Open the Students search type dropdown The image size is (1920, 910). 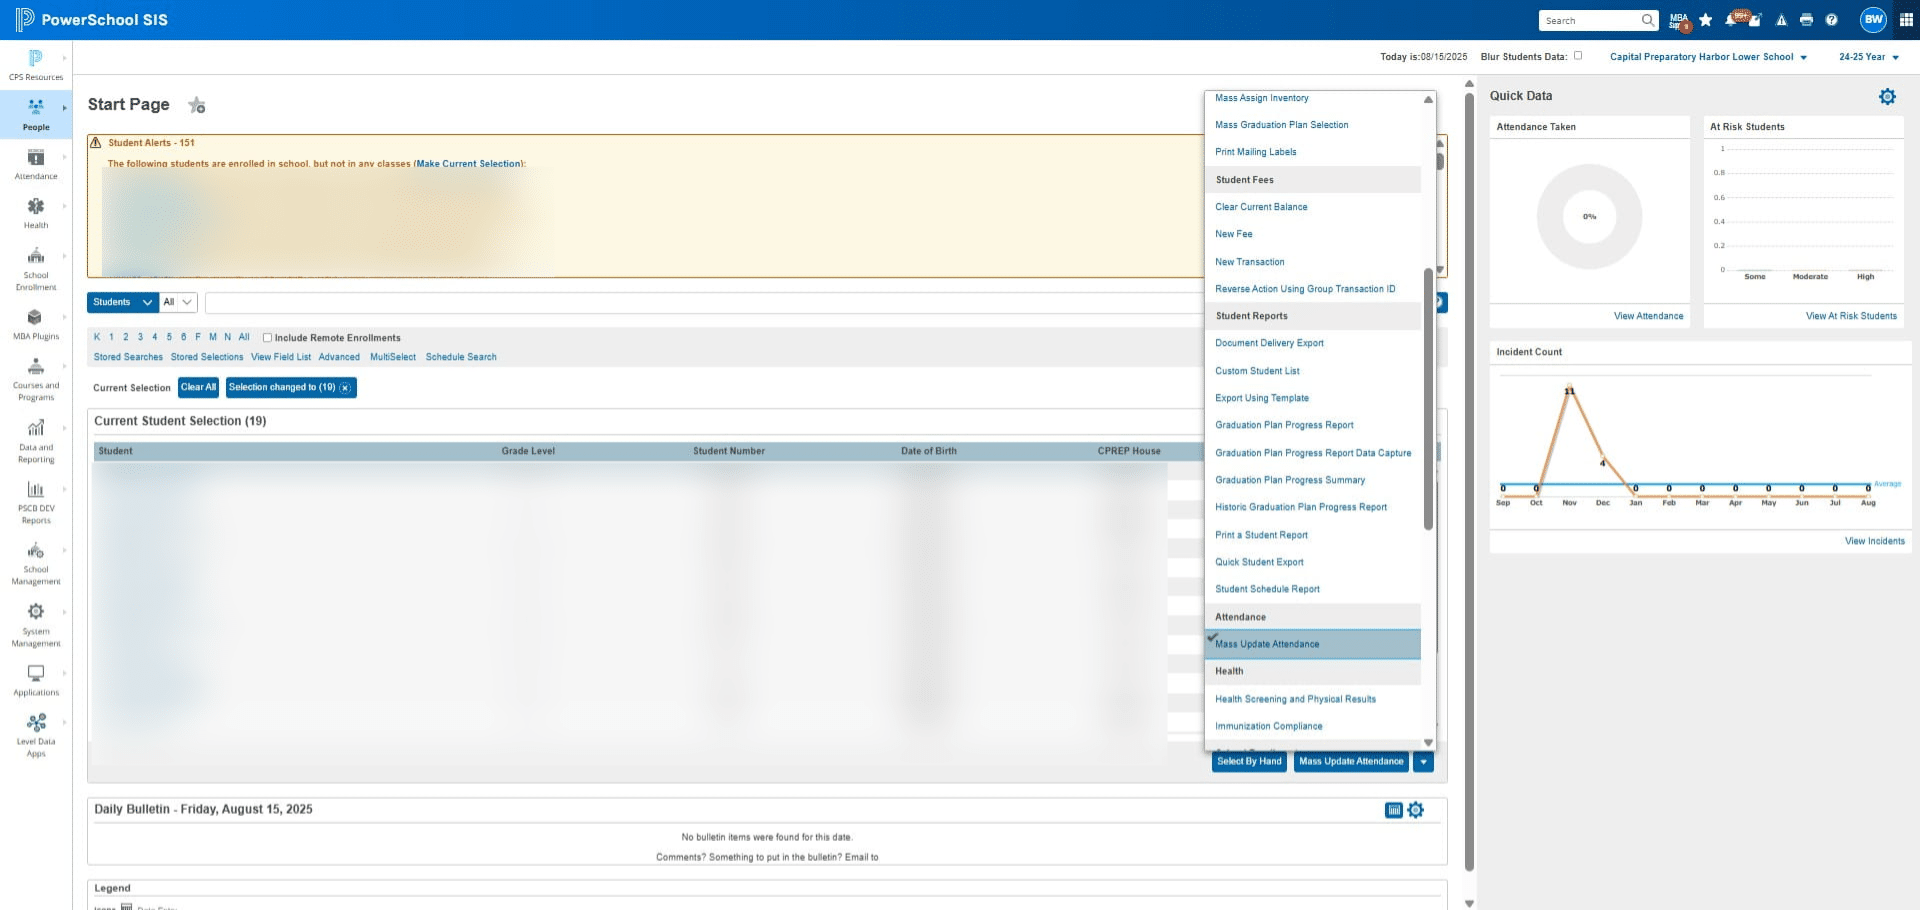pos(122,302)
